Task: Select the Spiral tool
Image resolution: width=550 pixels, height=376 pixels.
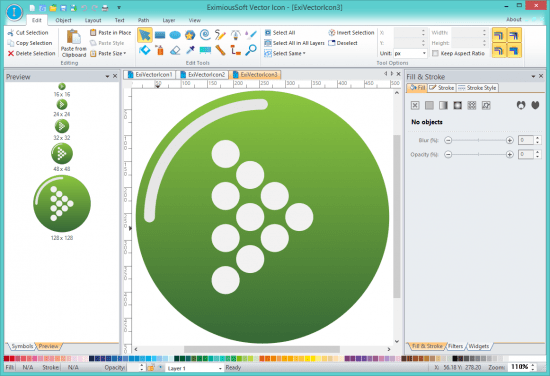Action: pyautogui.click(x=205, y=34)
